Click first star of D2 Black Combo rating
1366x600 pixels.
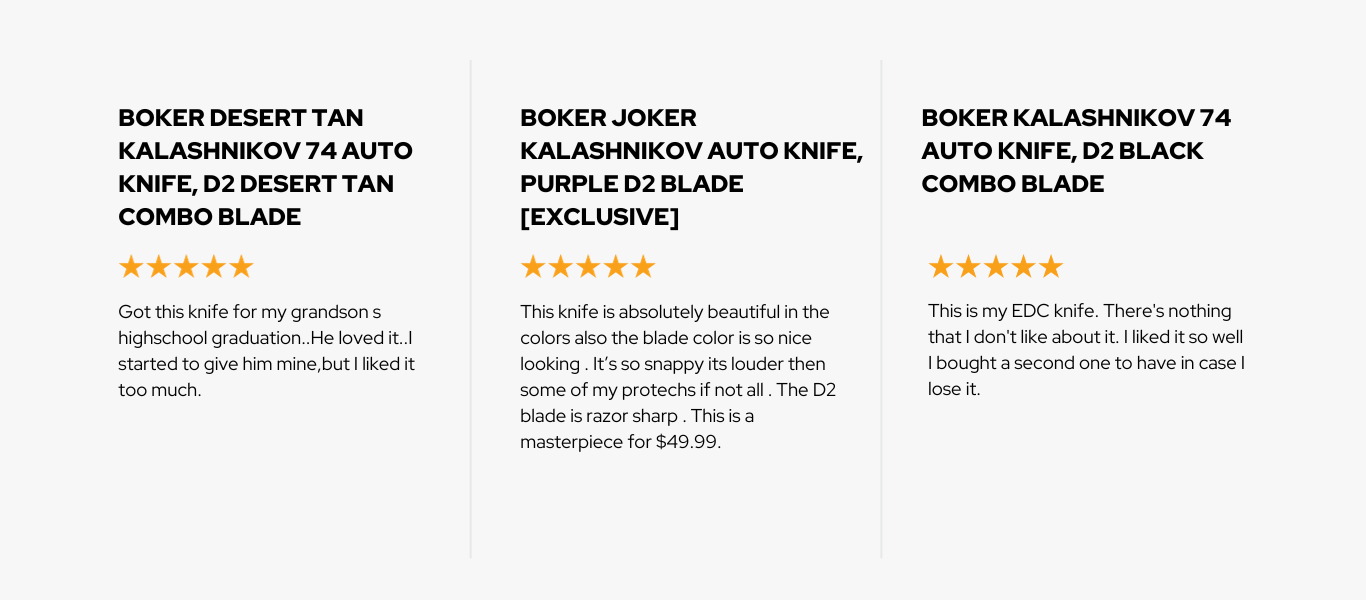click(x=941, y=267)
